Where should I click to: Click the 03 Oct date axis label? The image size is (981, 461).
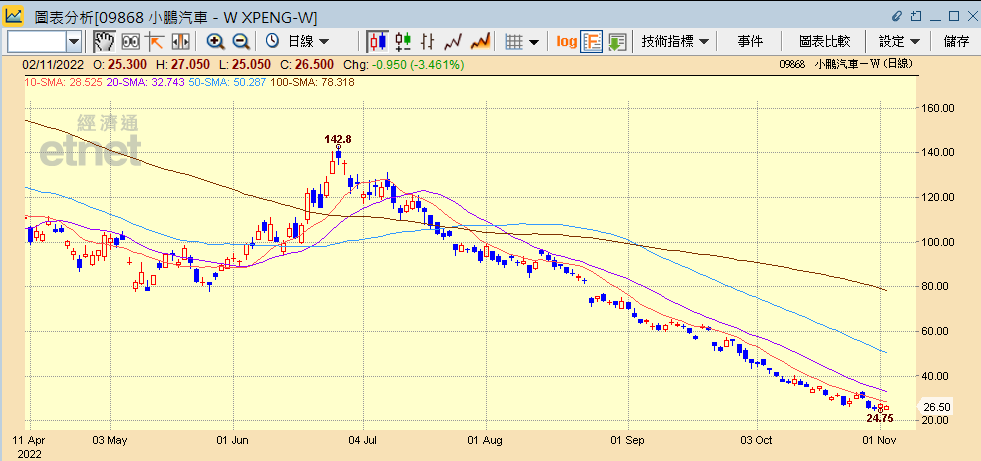tap(756, 440)
